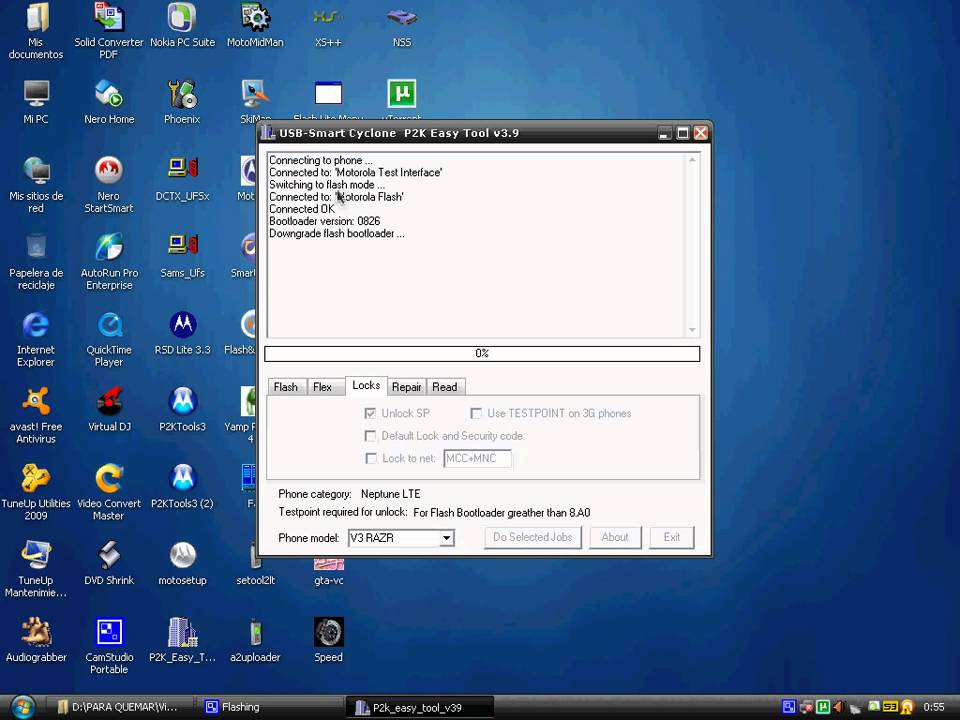Open P2K_Easy_T... desktop icon
960x720 pixels.
pos(182,640)
